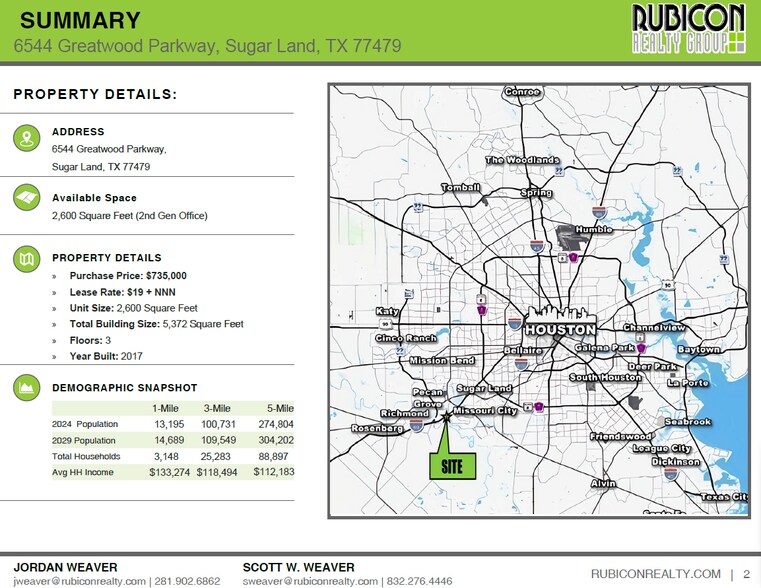Select the Sugar Land map label
The width and height of the screenshot is (761, 588).
484,388
